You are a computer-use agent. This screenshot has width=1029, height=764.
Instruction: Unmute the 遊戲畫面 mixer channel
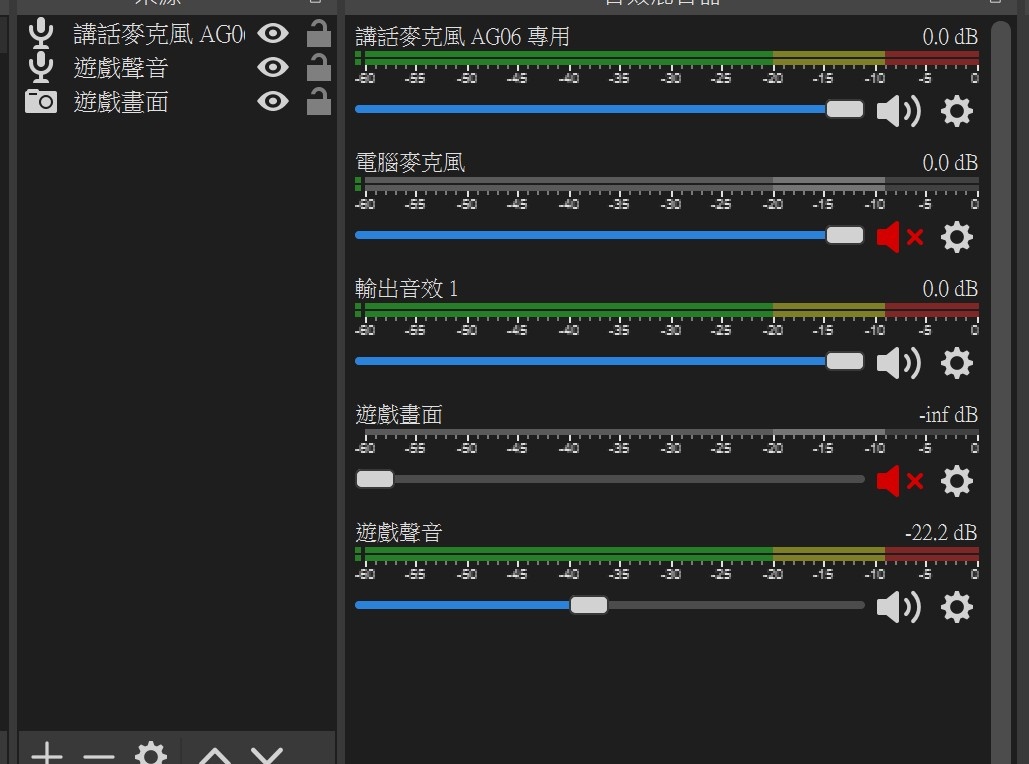click(900, 481)
